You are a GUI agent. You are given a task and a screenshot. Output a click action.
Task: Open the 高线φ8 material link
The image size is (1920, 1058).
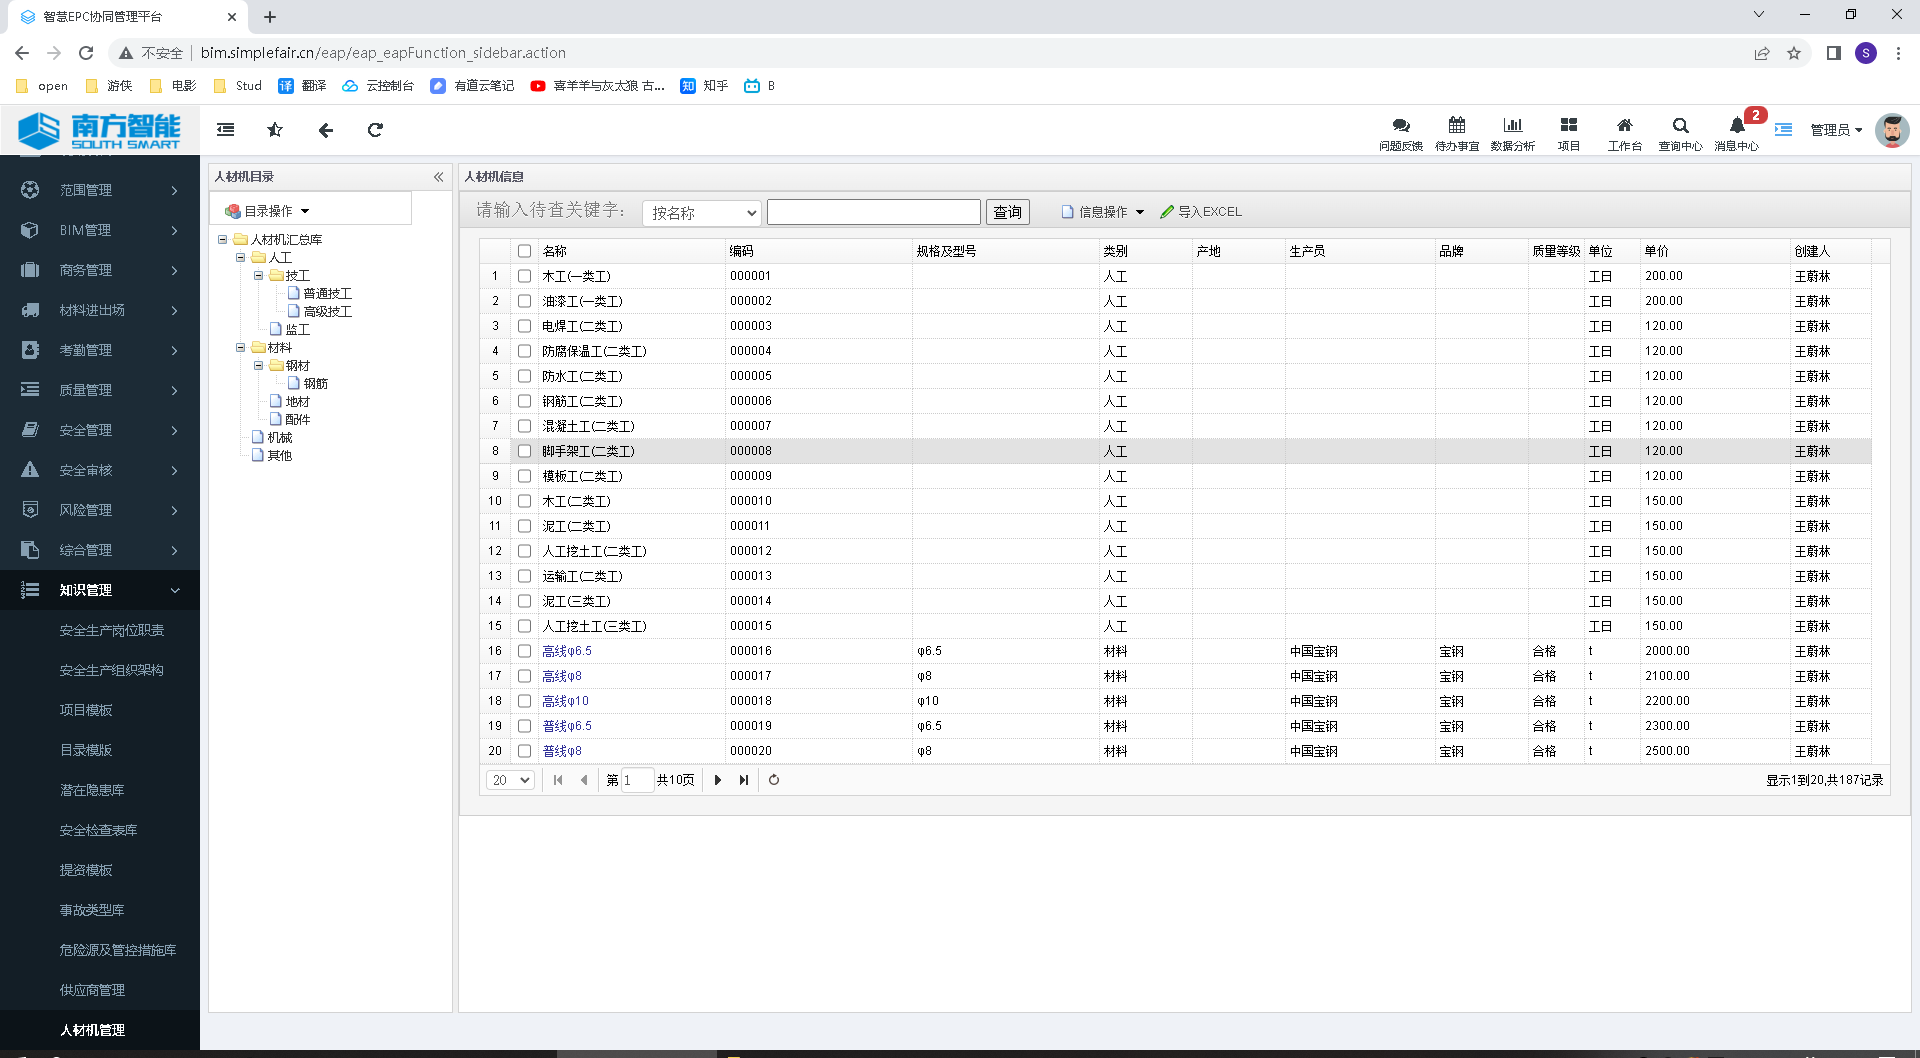coord(562,676)
